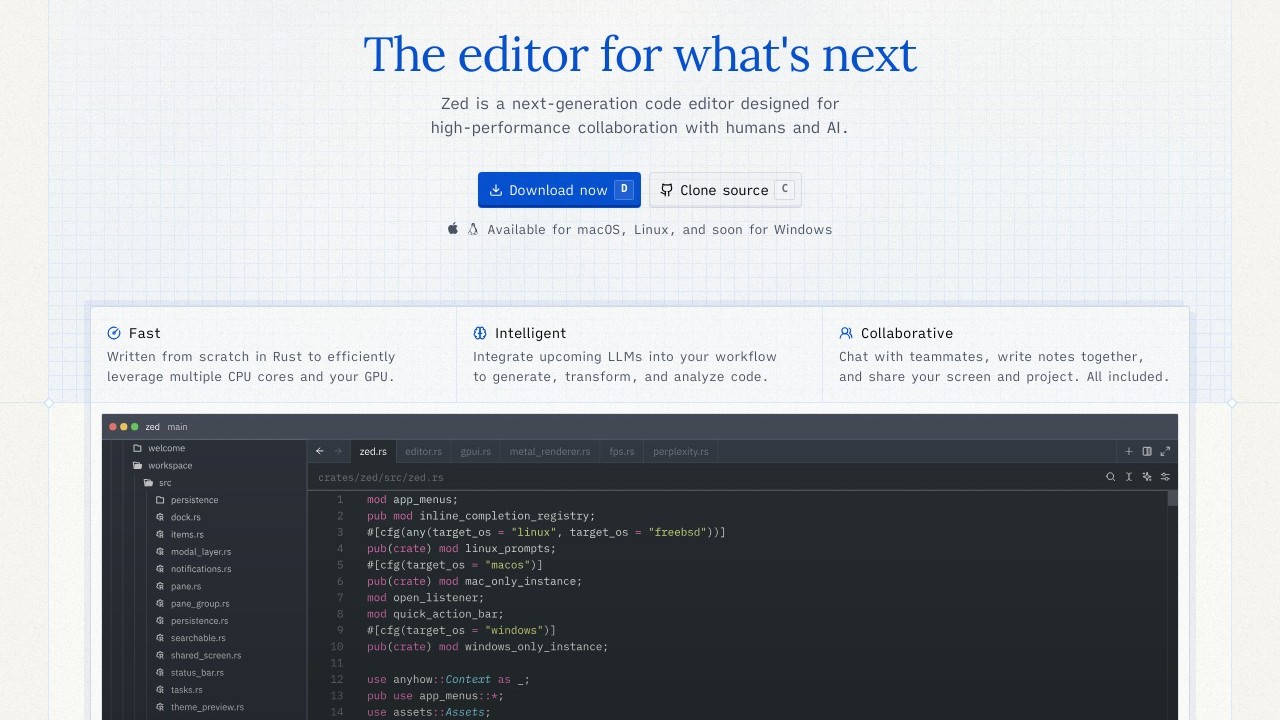Viewport: 1280px width, 720px height.
Task: Click the editor's vertical scrollbar thumb
Action: click(x=1173, y=498)
